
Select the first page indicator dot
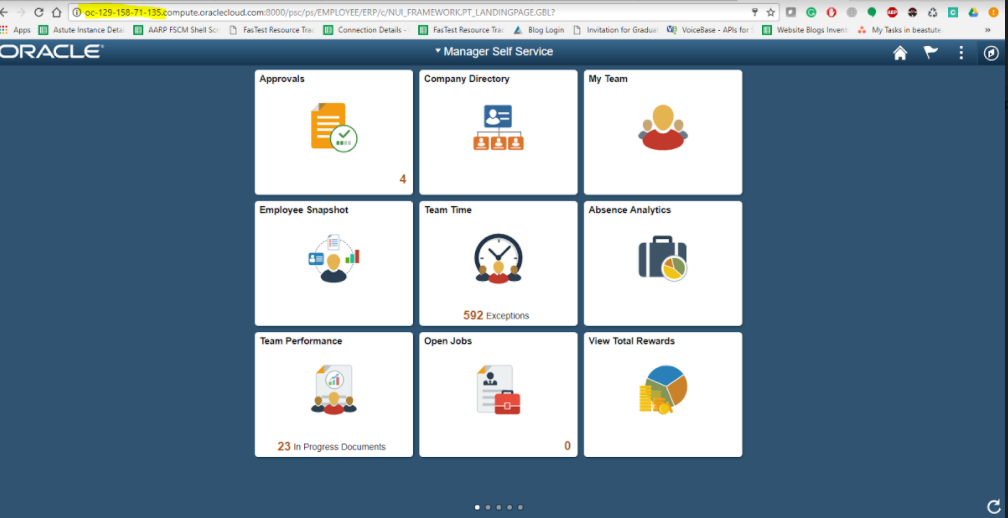[477, 507]
